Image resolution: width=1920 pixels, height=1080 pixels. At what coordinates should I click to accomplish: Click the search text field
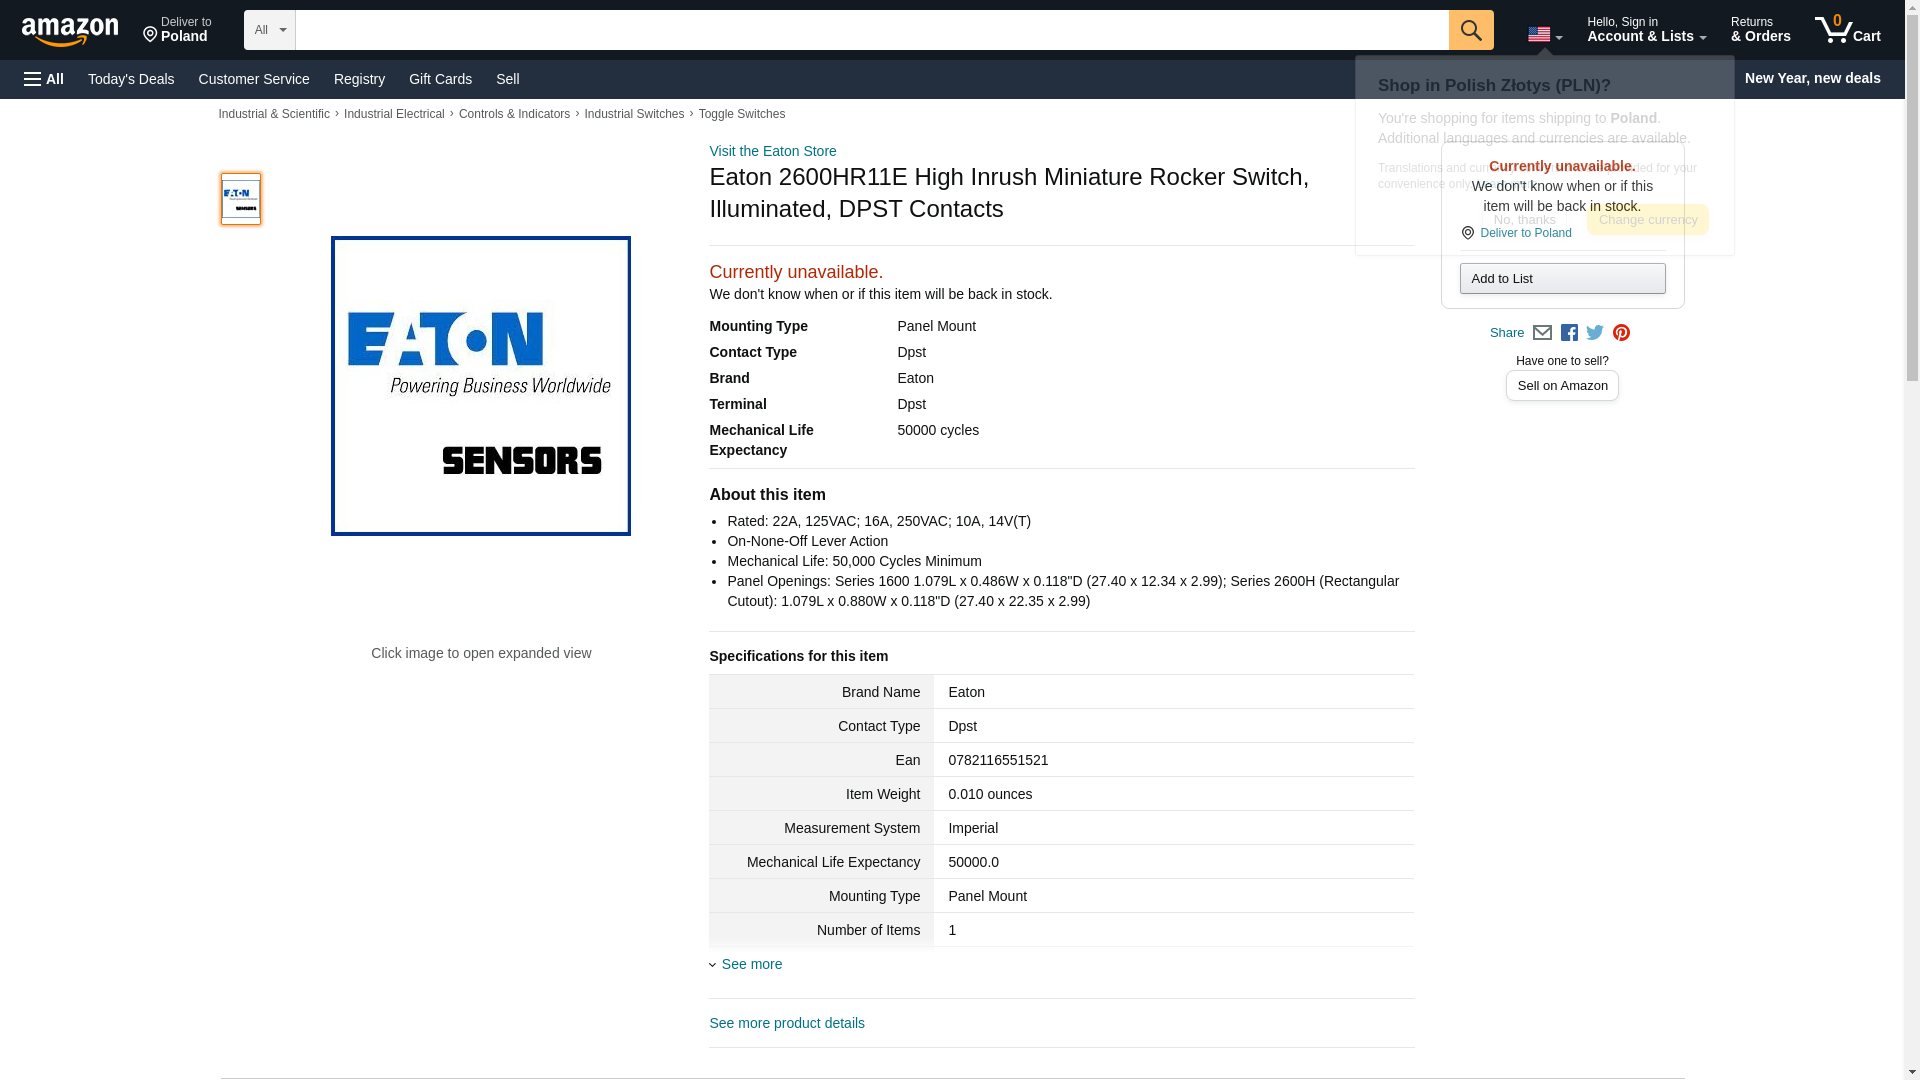point(870,30)
